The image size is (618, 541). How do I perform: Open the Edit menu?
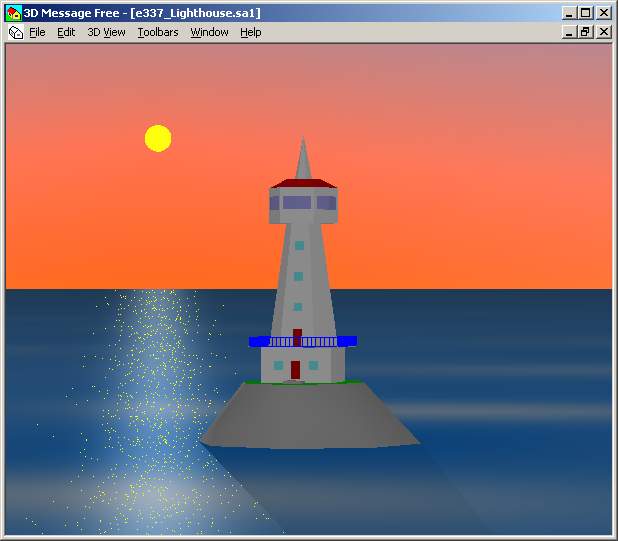click(66, 32)
